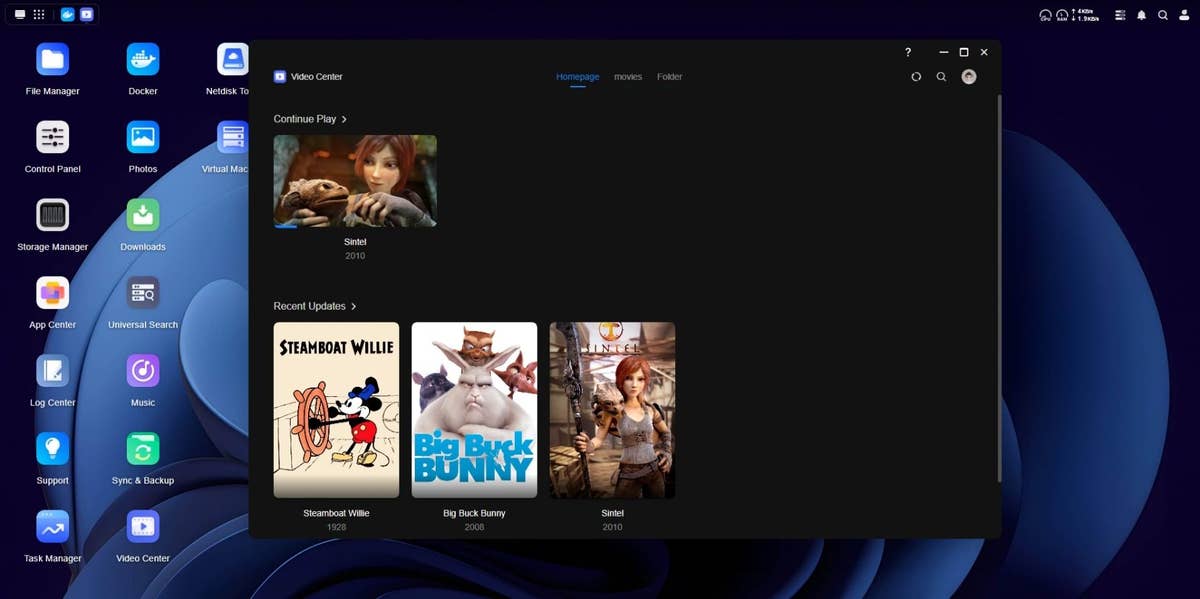Expand the Continue Play section arrow
This screenshot has width=1200, height=599.
(344, 119)
